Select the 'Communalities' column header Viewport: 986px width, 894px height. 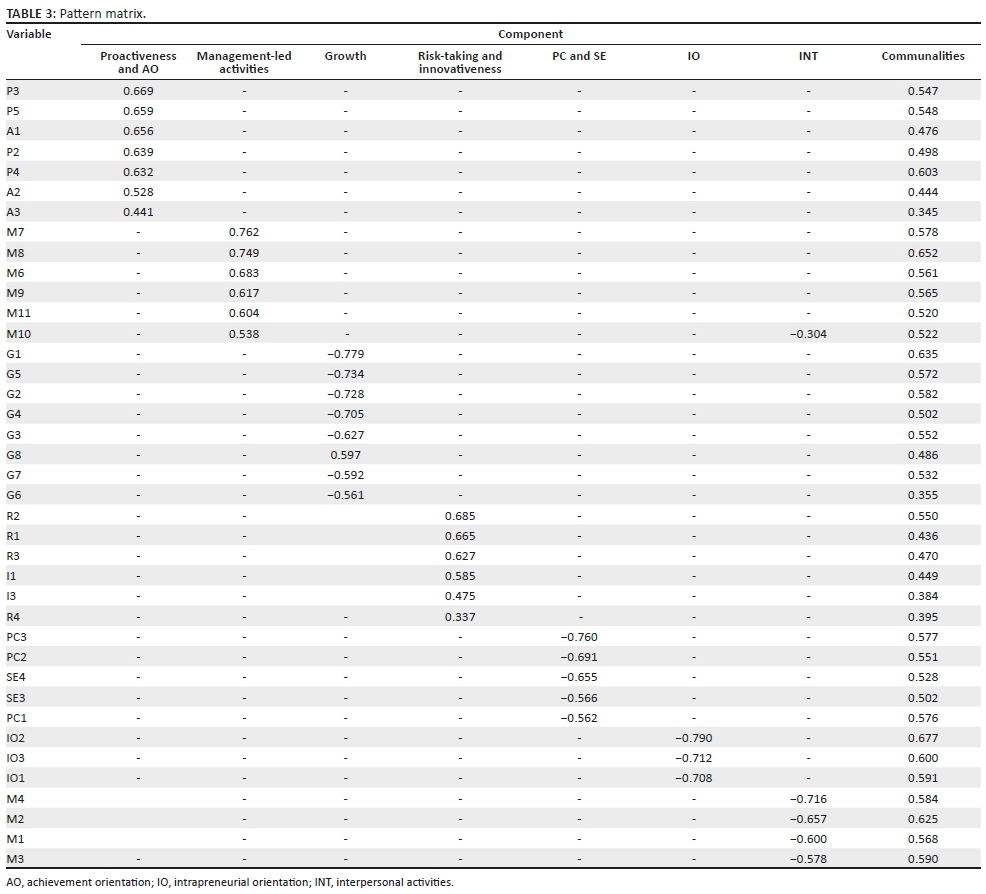[922, 57]
